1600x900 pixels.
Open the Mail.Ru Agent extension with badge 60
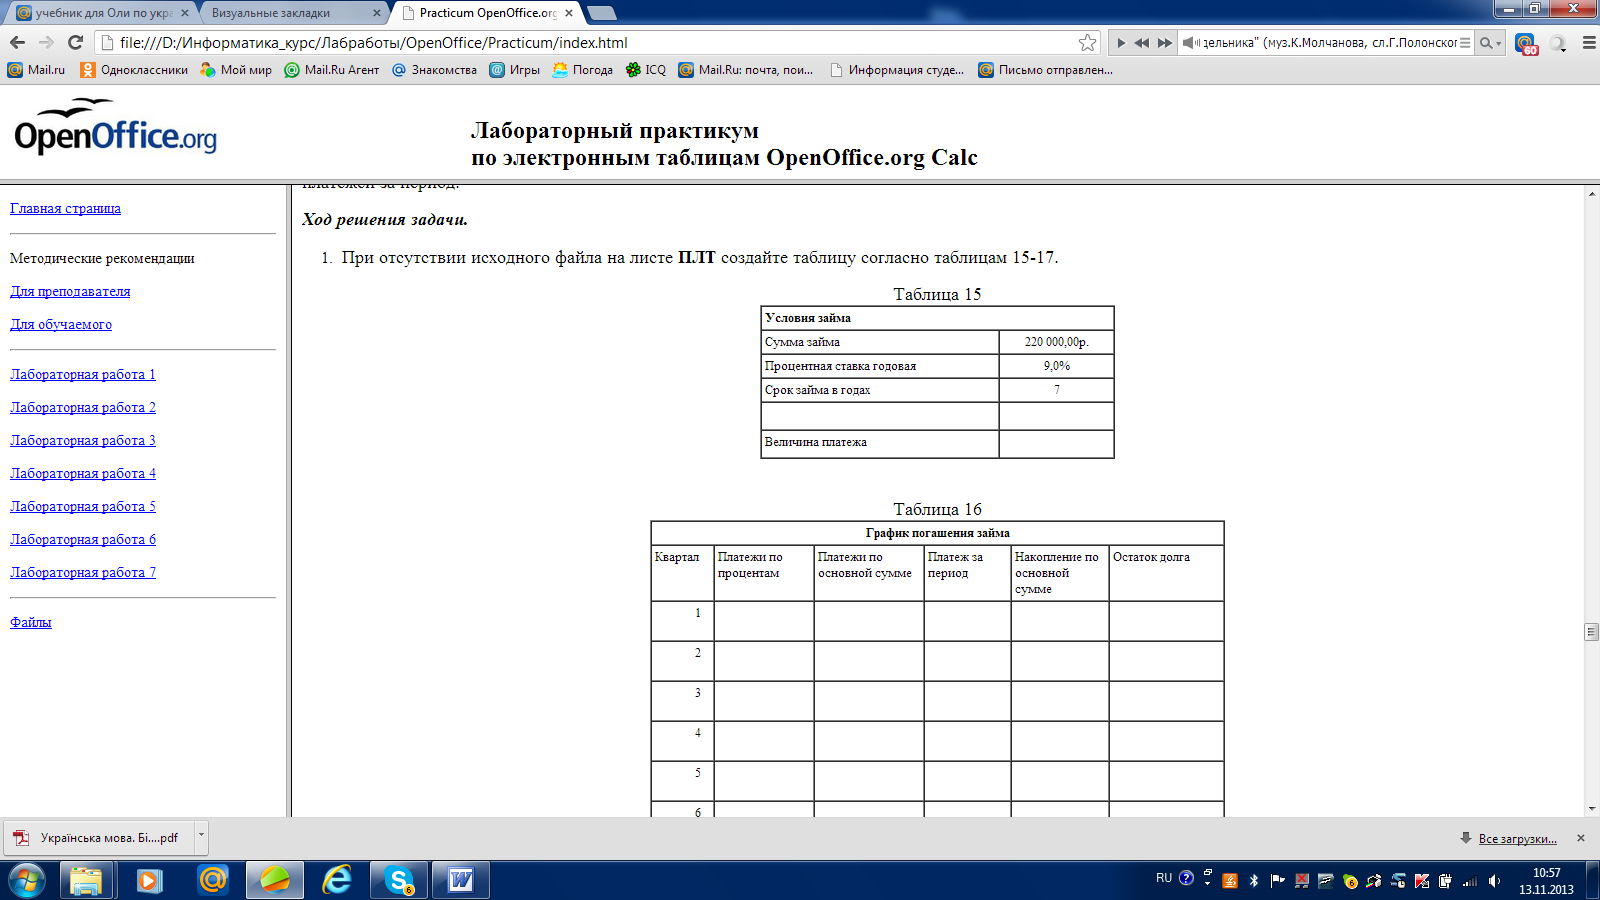click(x=1525, y=43)
